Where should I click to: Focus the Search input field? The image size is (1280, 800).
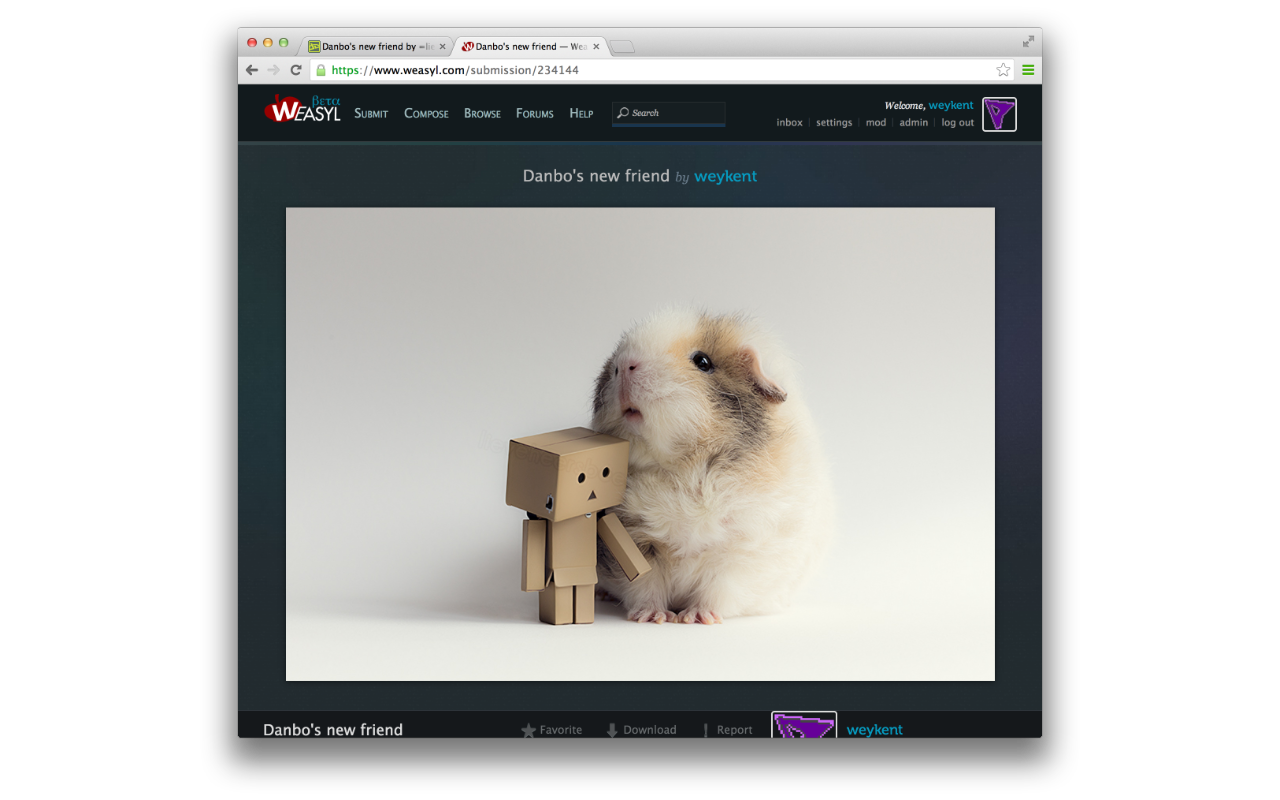click(x=669, y=113)
